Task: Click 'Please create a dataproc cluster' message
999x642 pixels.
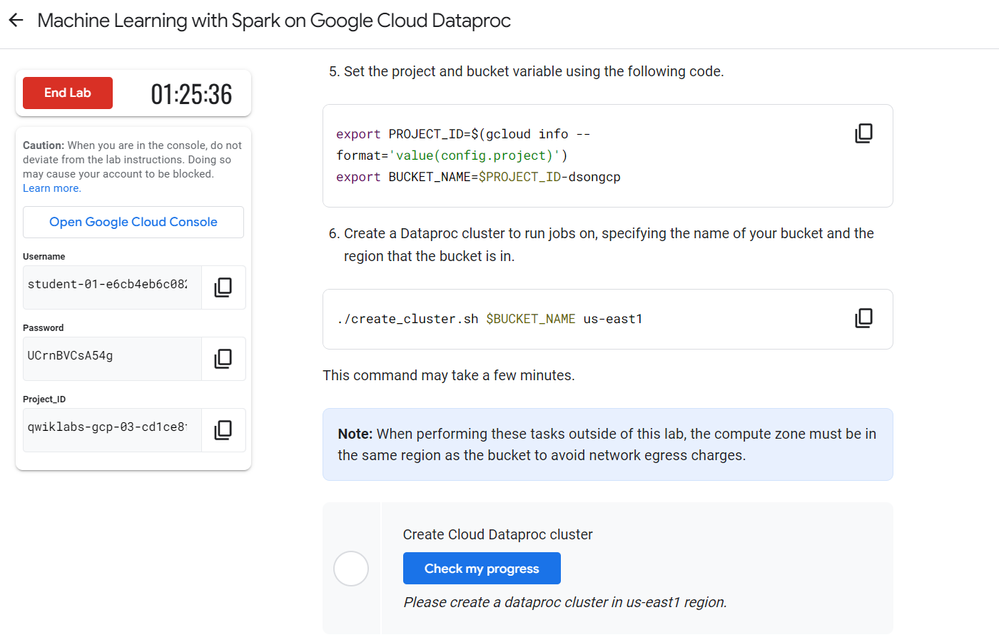Action: click(x=565, y=602)
